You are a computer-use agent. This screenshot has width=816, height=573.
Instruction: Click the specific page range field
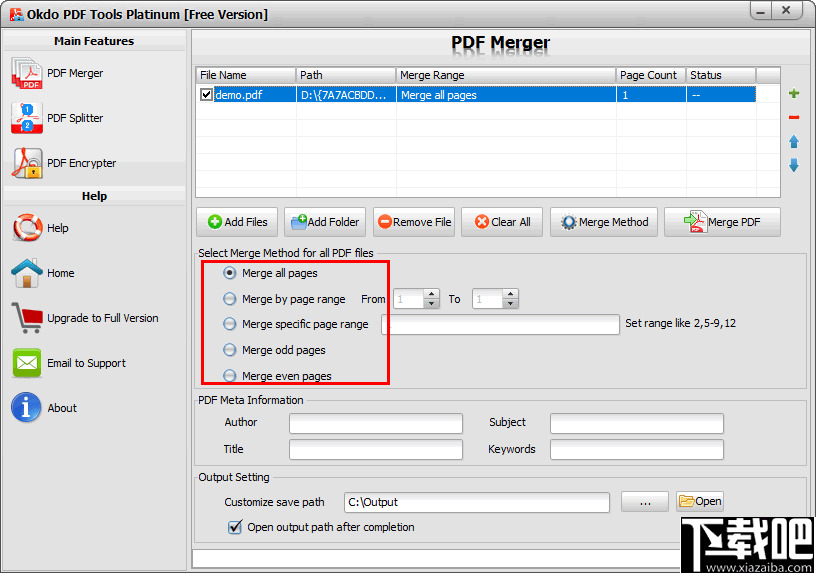501,324
